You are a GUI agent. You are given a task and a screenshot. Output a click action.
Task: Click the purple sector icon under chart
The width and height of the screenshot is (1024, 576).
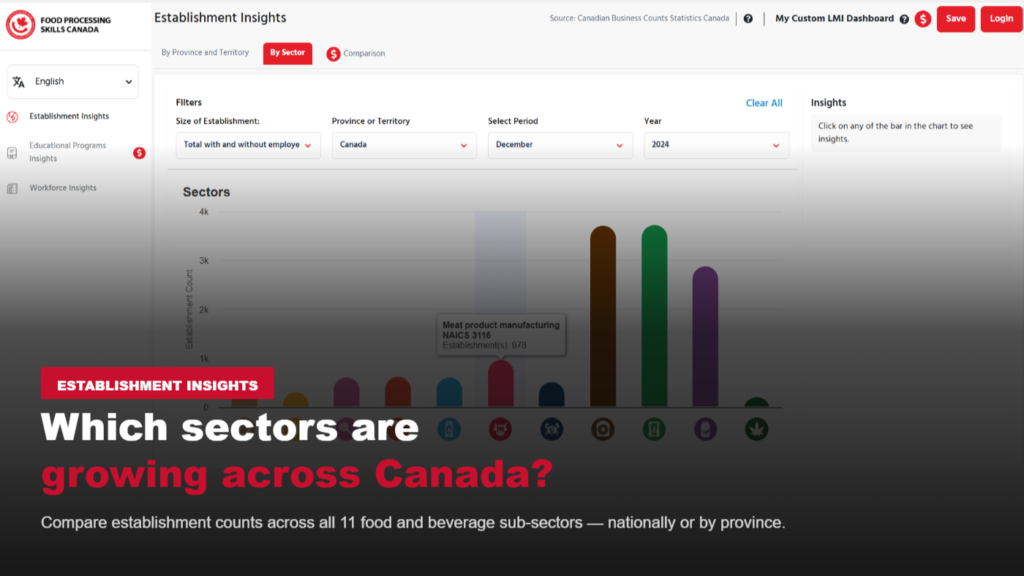click(705, 429)
